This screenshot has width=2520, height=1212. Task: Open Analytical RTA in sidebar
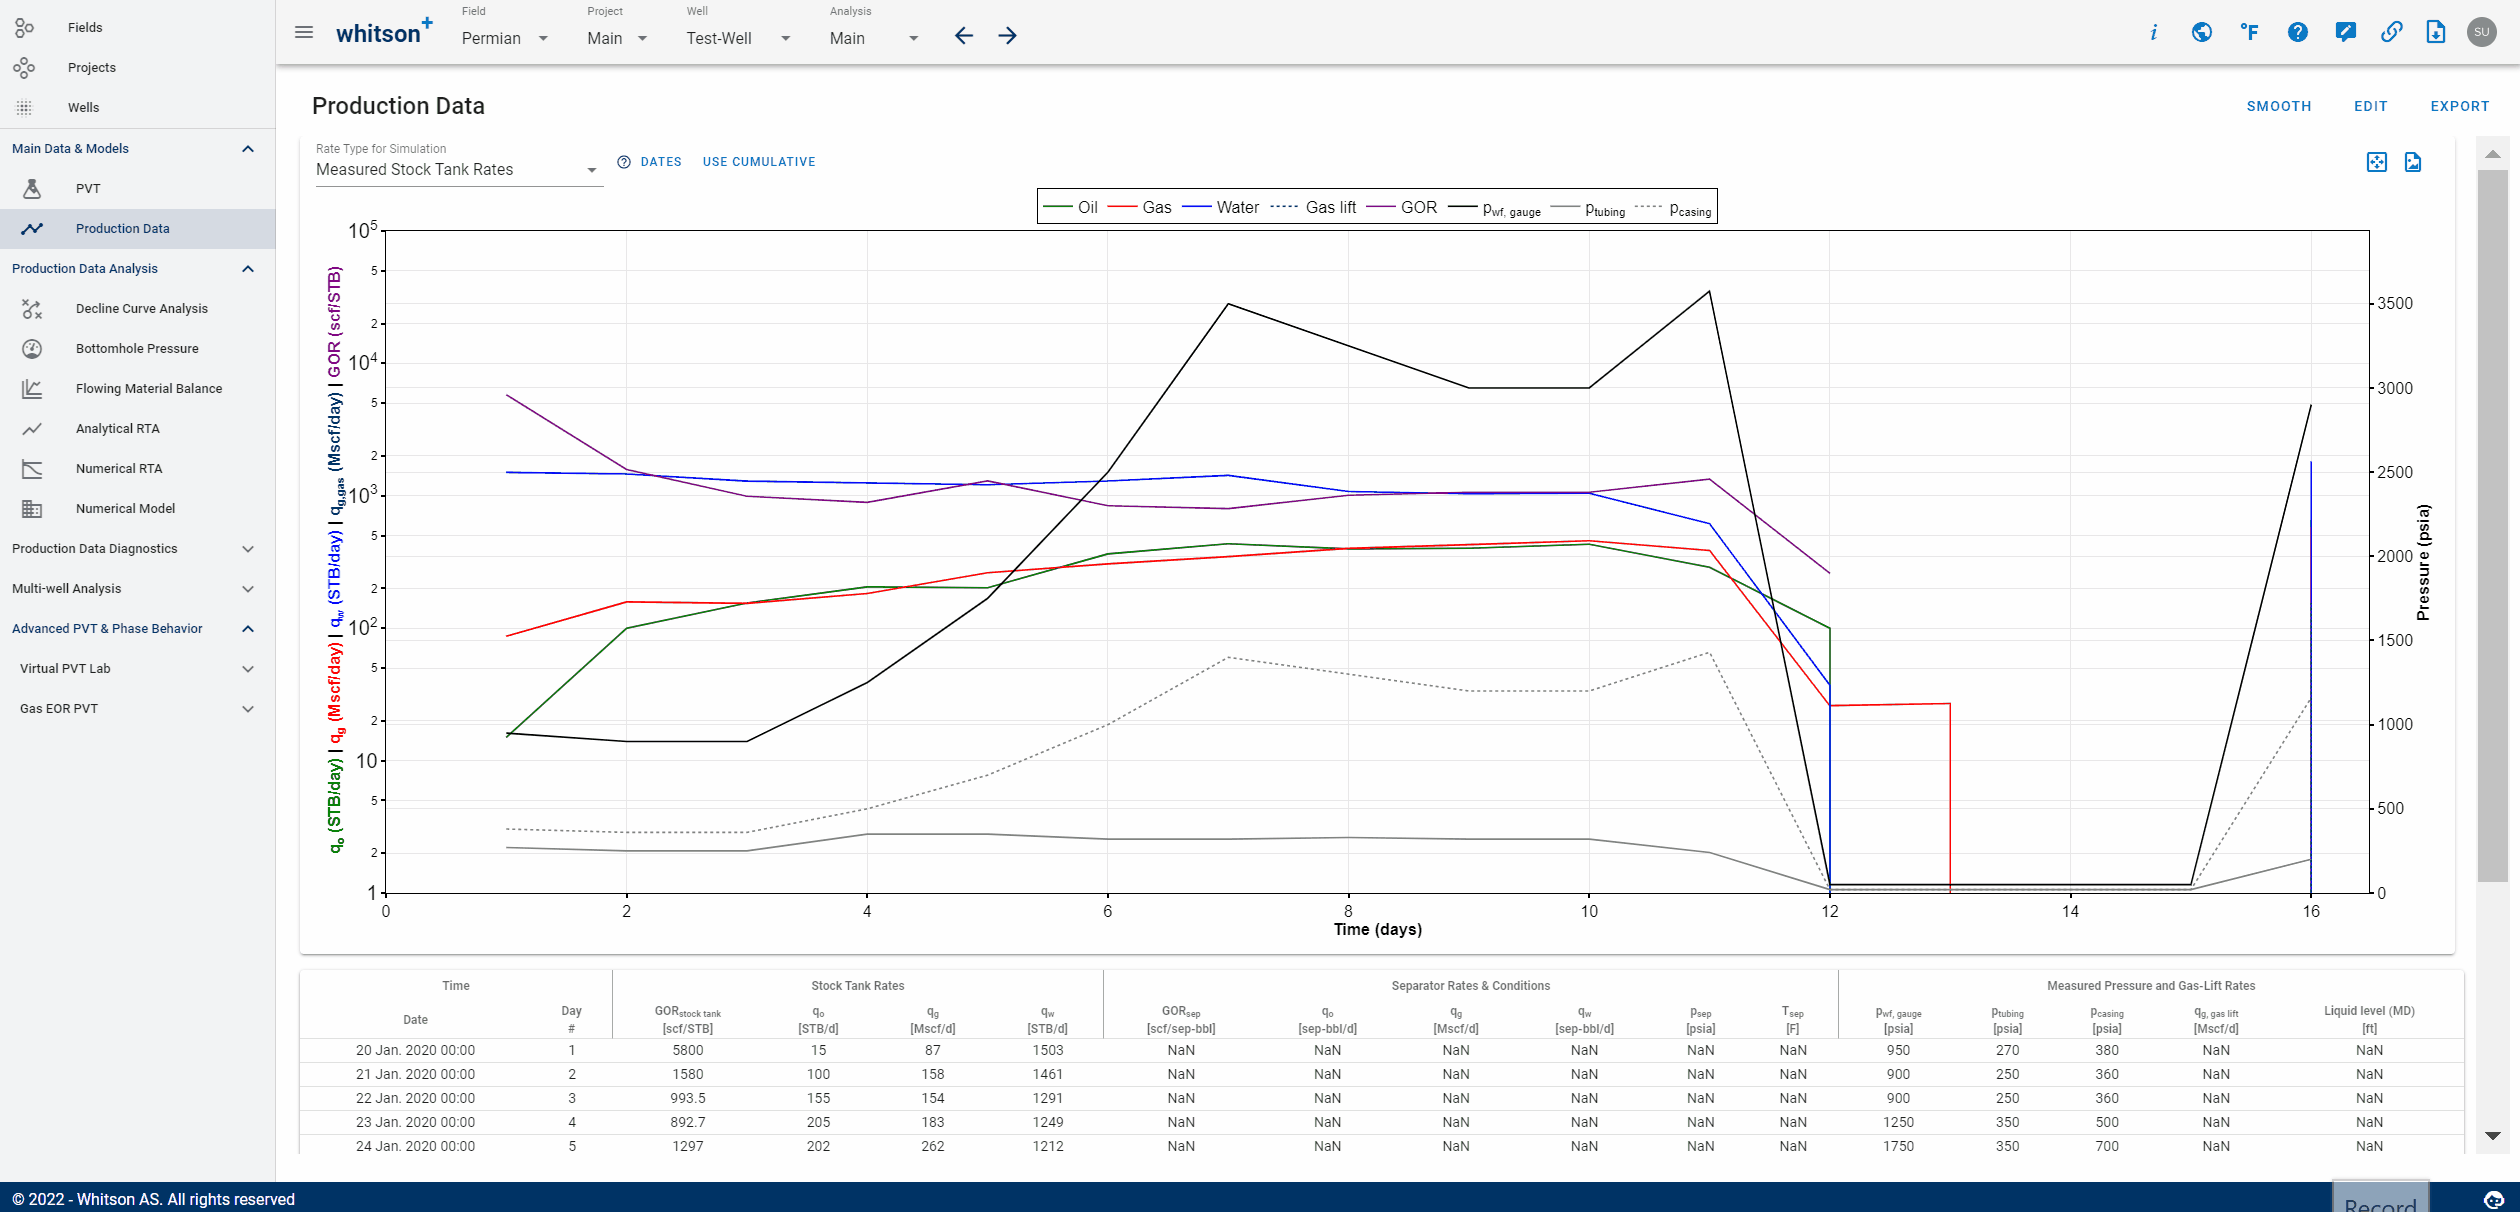[x=137, y=429]
